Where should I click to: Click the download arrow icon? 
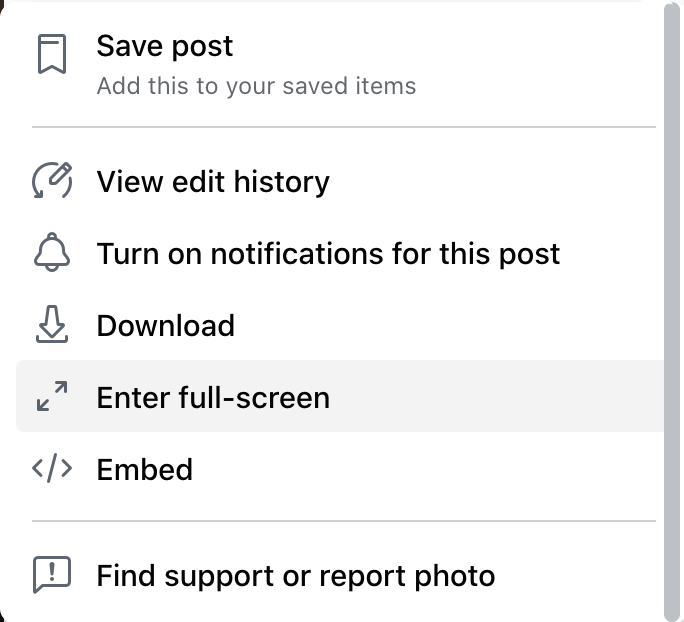[x=52, y=324]
